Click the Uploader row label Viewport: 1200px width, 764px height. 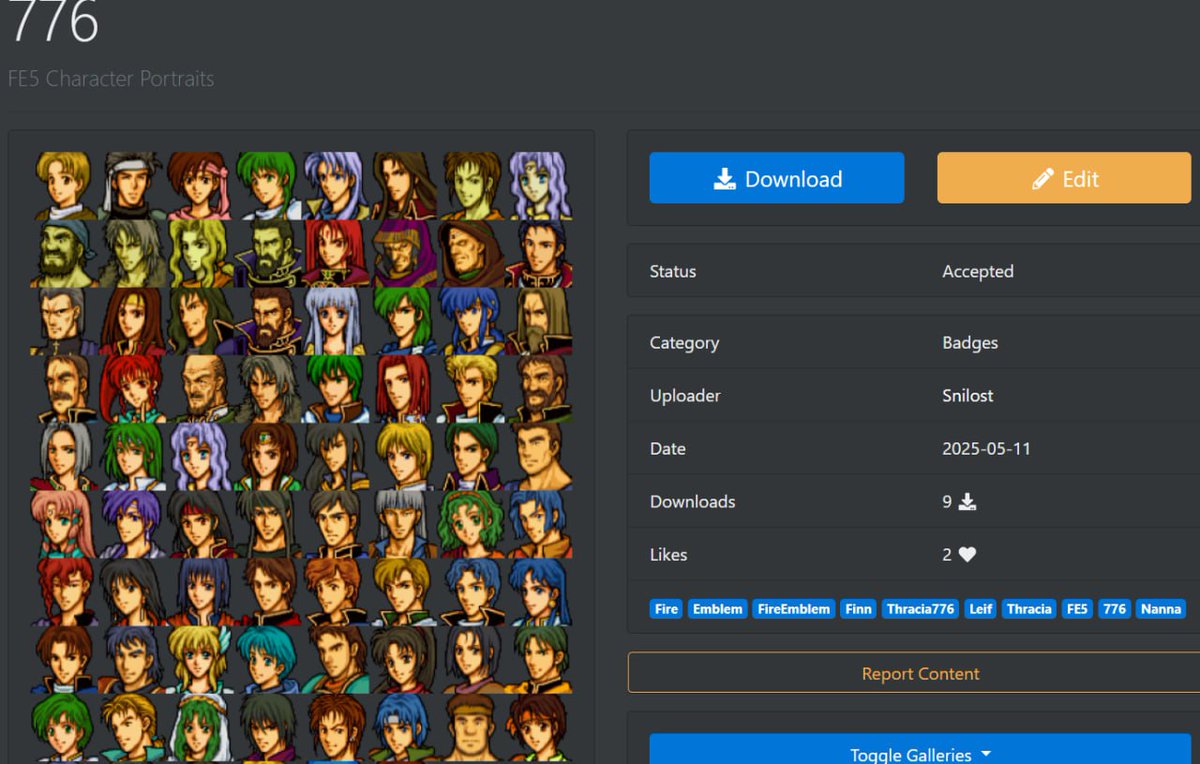point(685,395)
